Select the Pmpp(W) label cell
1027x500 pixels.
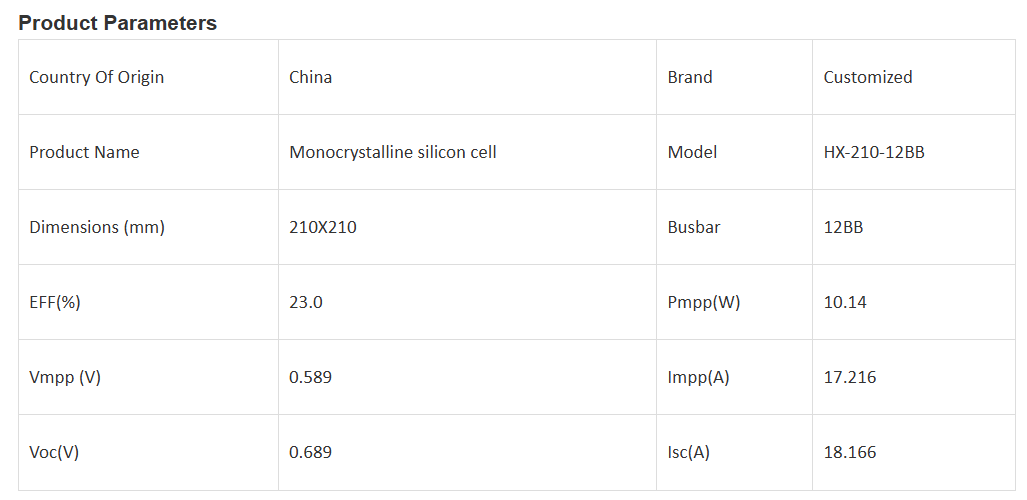point(703,302)
